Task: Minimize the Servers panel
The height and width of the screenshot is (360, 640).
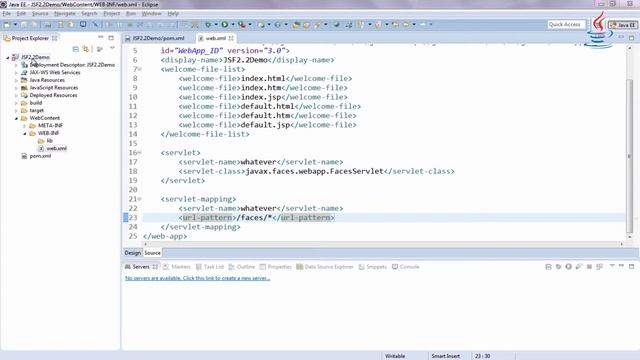Action: coord(622,266)
